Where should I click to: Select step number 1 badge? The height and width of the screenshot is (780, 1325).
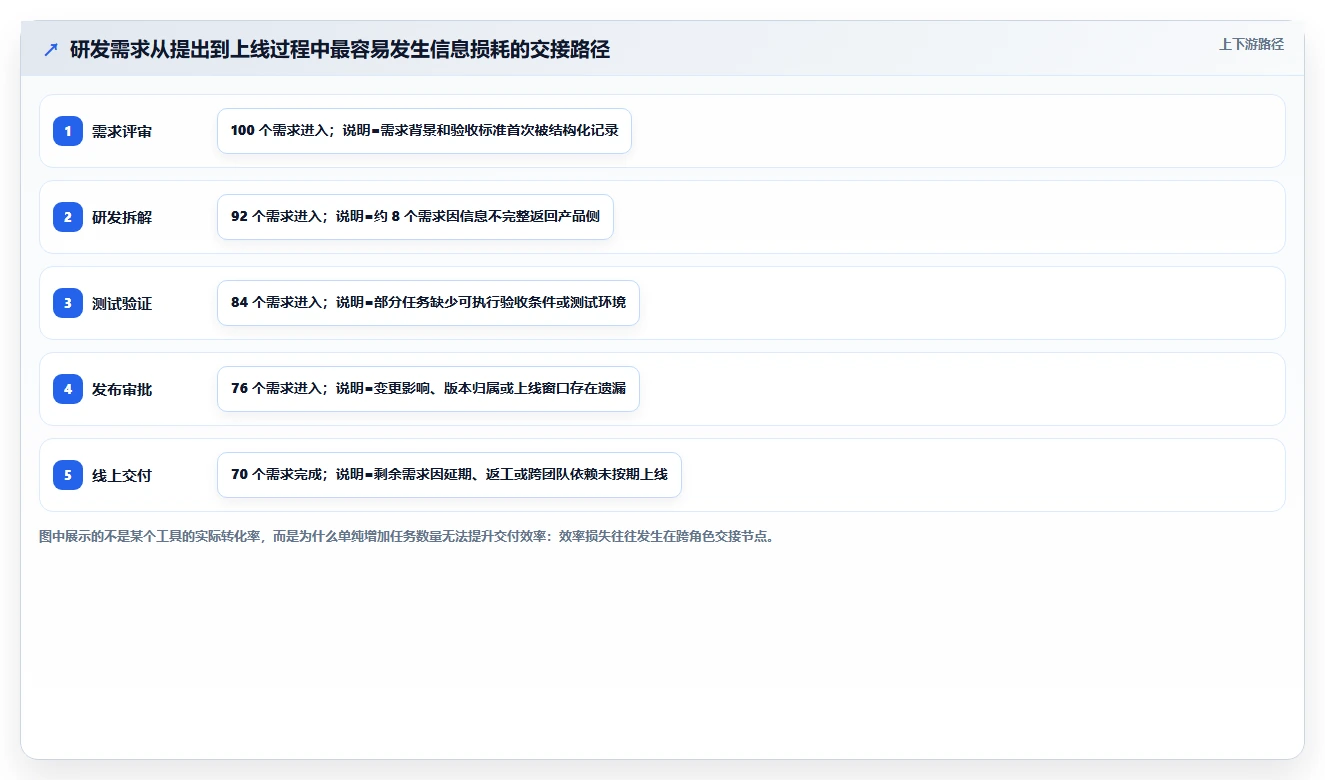pyautogui.click(x=68, y=131)
